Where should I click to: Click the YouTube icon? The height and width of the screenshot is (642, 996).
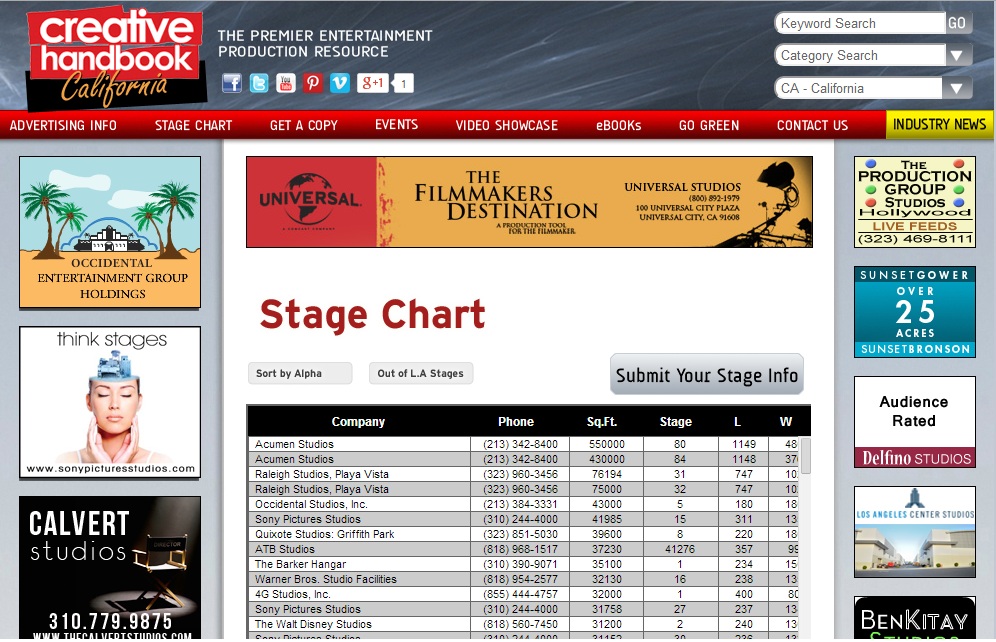(286, 83)
